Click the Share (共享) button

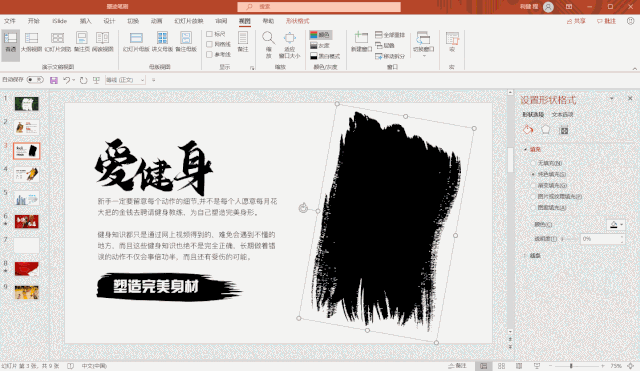tap(576, 21)
